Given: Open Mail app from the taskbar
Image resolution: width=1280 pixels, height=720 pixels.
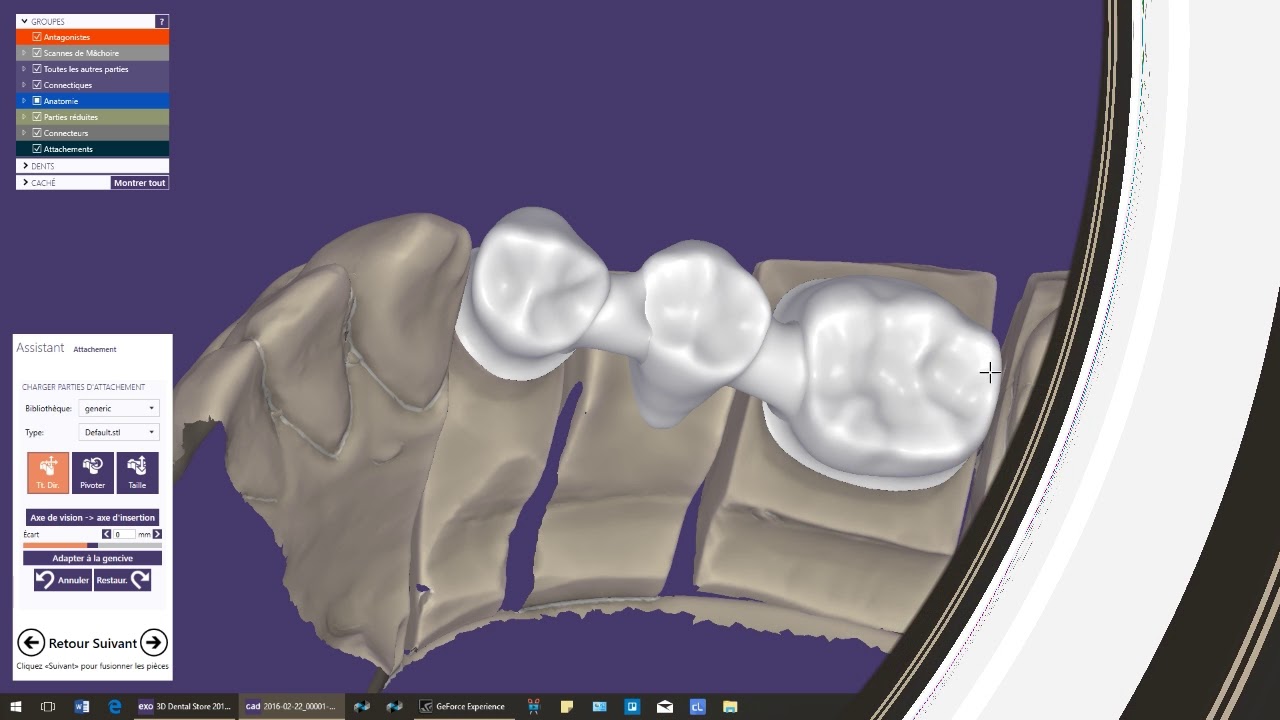Looking at the screenshot, I should [665, 706].
